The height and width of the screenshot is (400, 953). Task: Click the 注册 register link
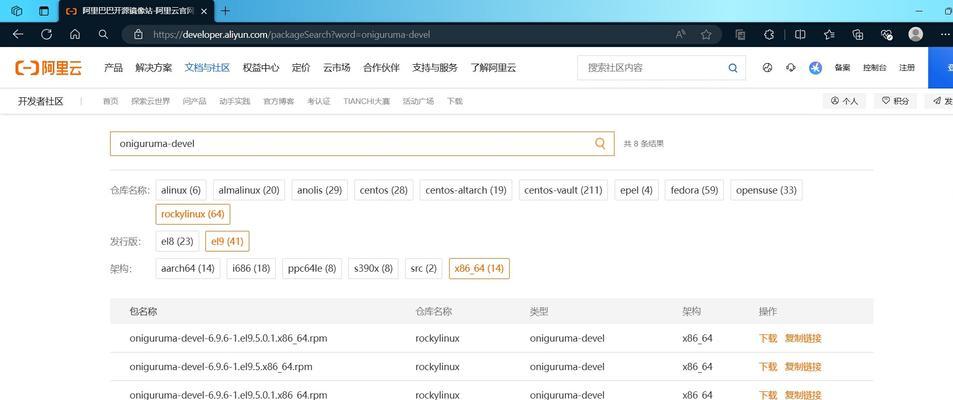click(907, 67)
